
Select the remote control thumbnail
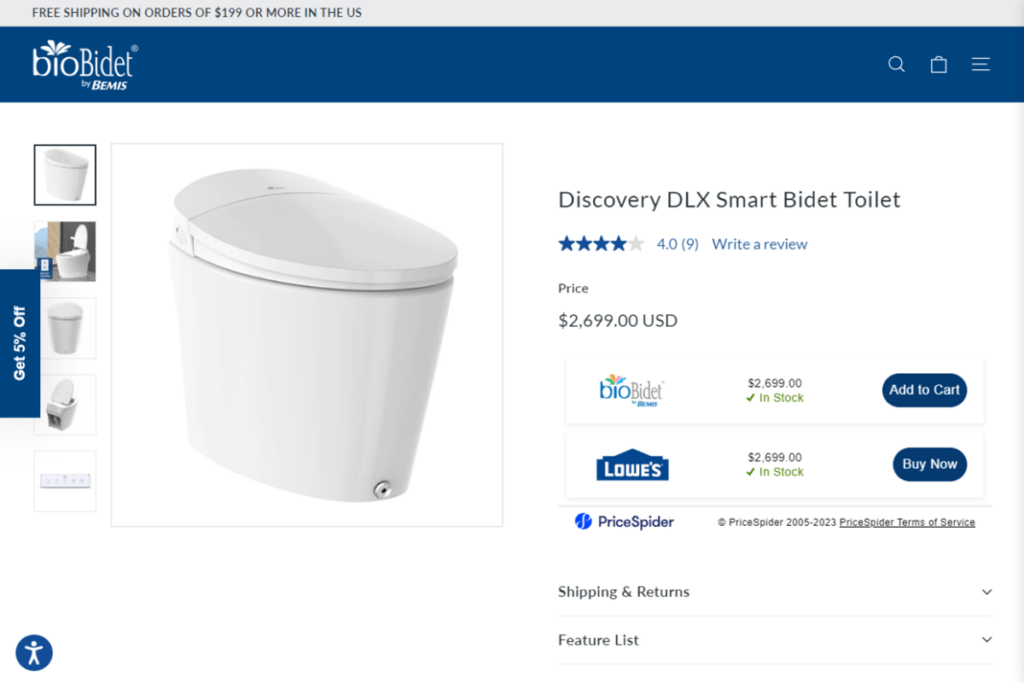tap(64, 481)
